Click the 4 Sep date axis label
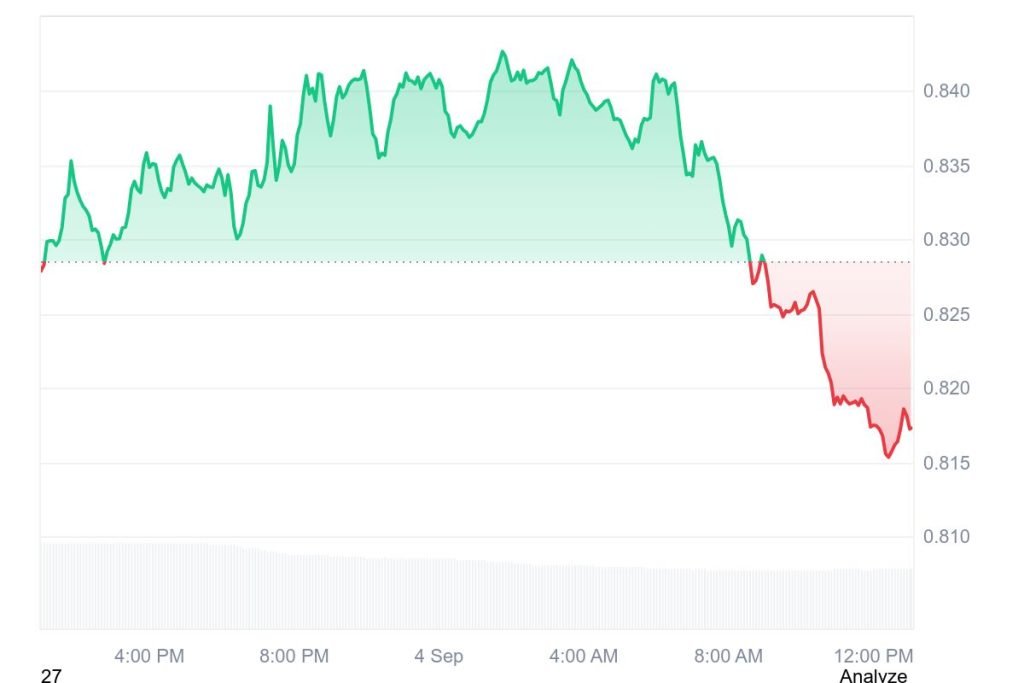This screenshot has height=683, width=1024. click(x=439, y=656)
